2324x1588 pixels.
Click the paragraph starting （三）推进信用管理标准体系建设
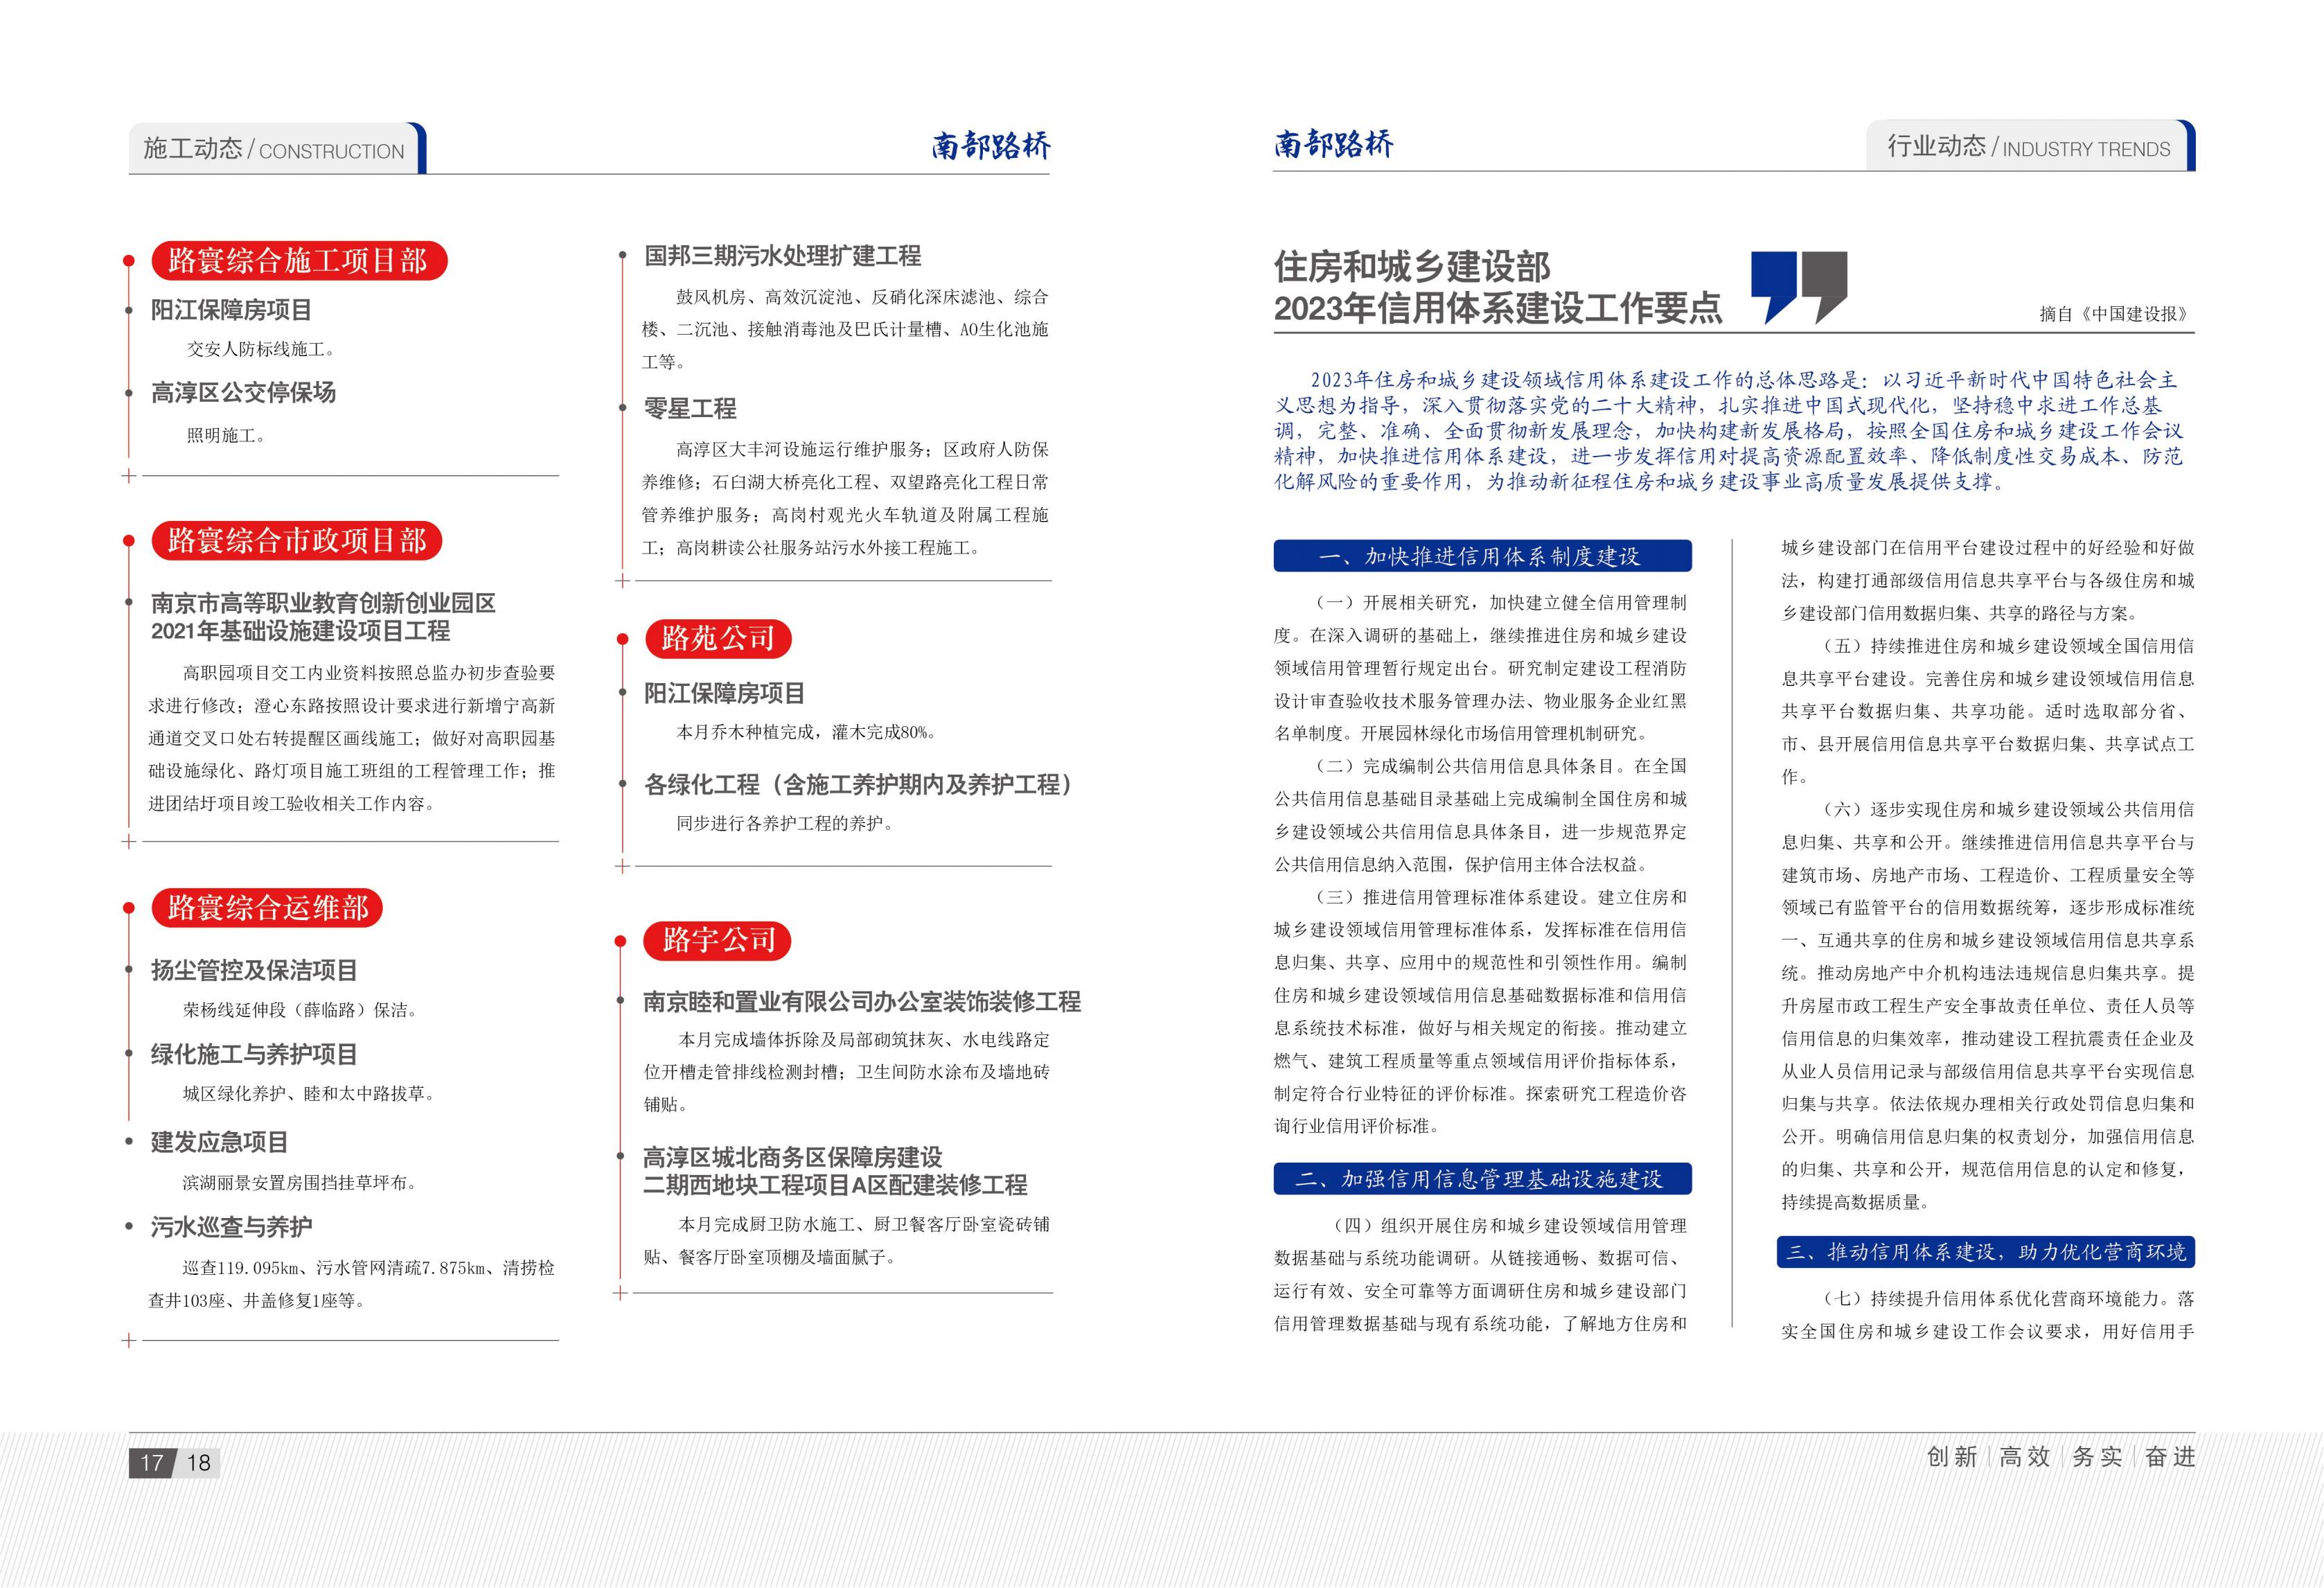tap(1481, 1011)
